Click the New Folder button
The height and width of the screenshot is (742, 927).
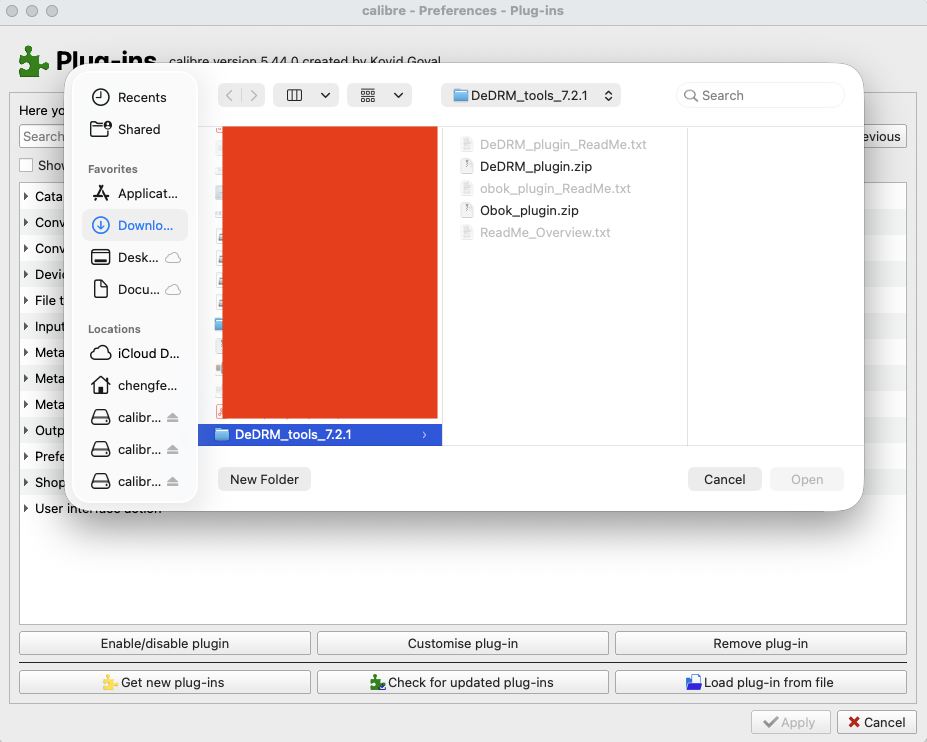[264, 479]
